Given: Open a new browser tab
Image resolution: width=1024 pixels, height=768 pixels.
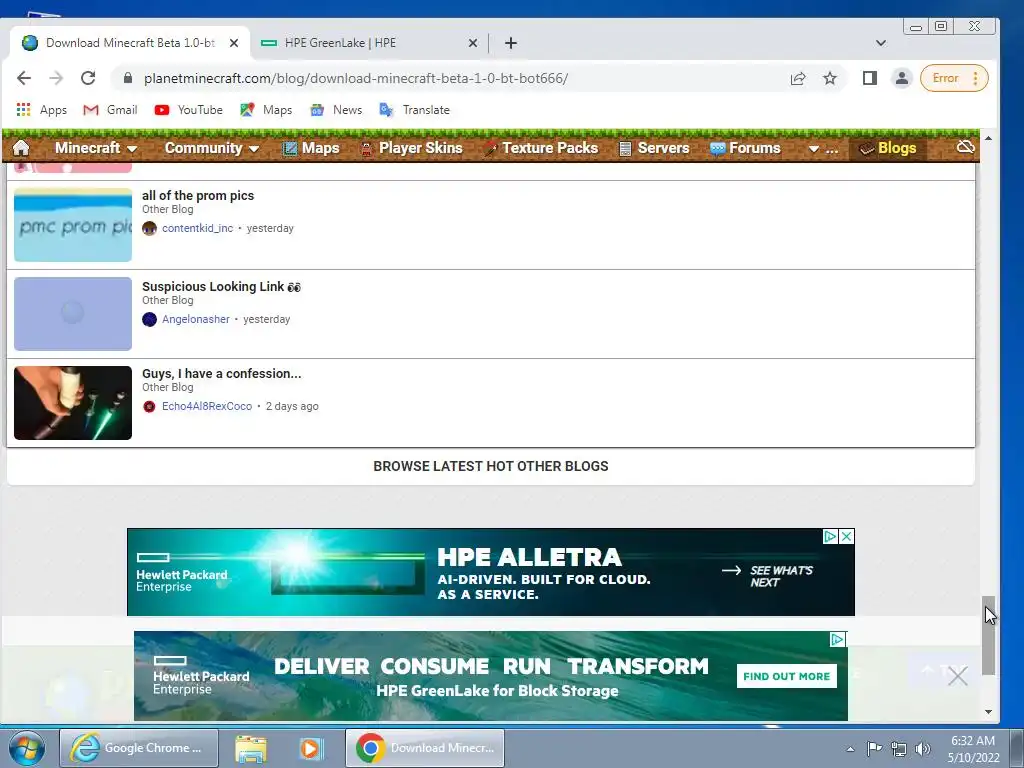Looking at the screenshot, I should [511, 43].
